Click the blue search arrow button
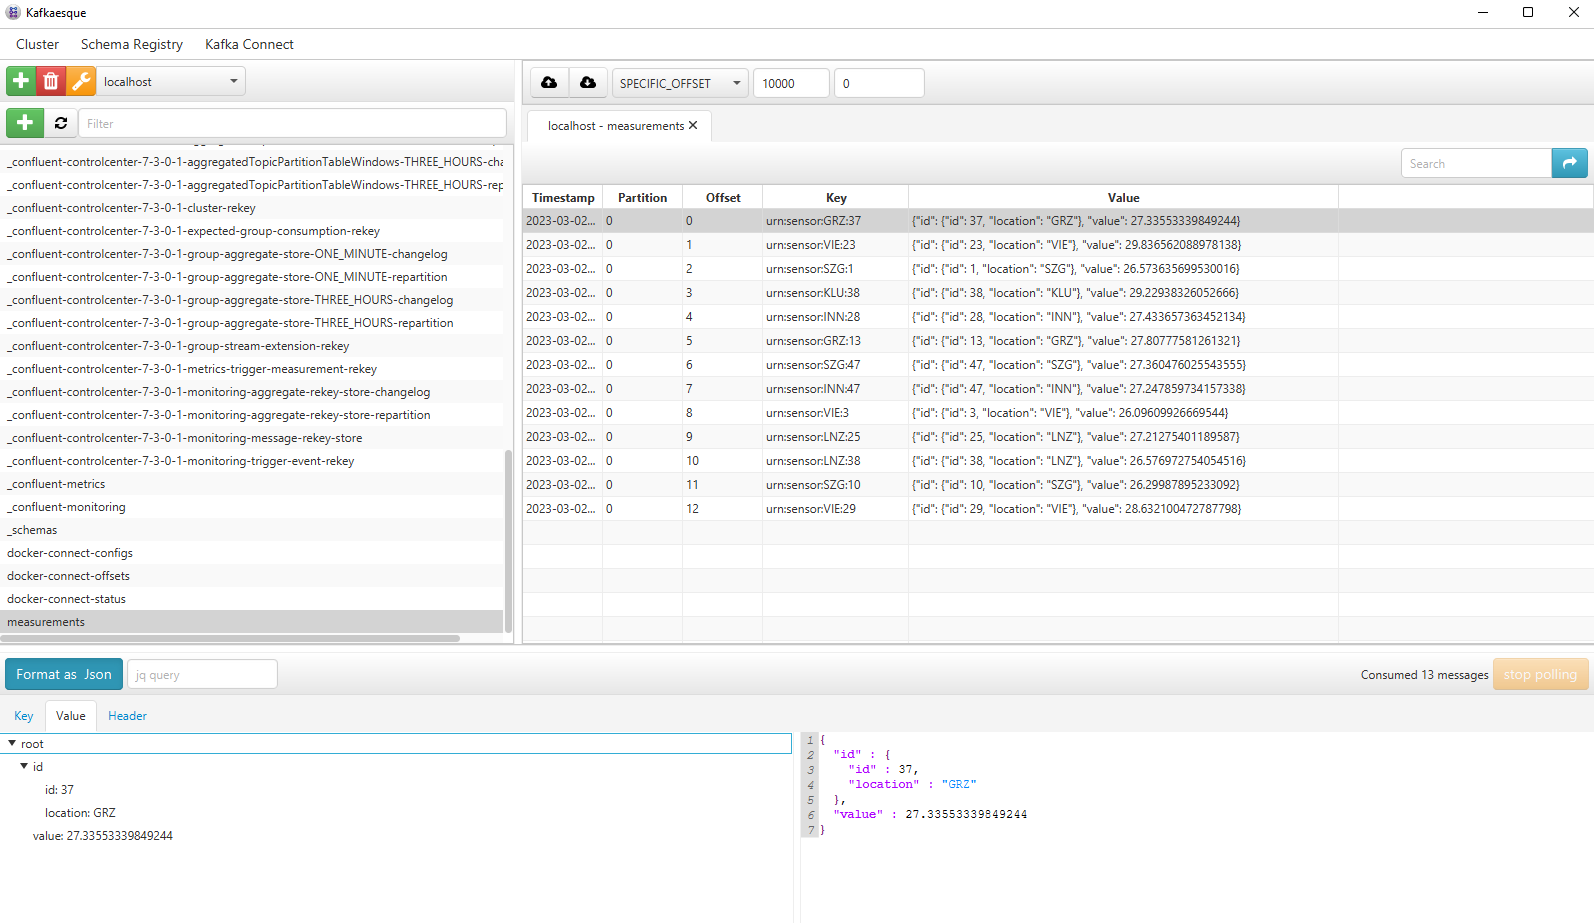This screenshot has height=923, width=1594. (x=1570, y=163)
